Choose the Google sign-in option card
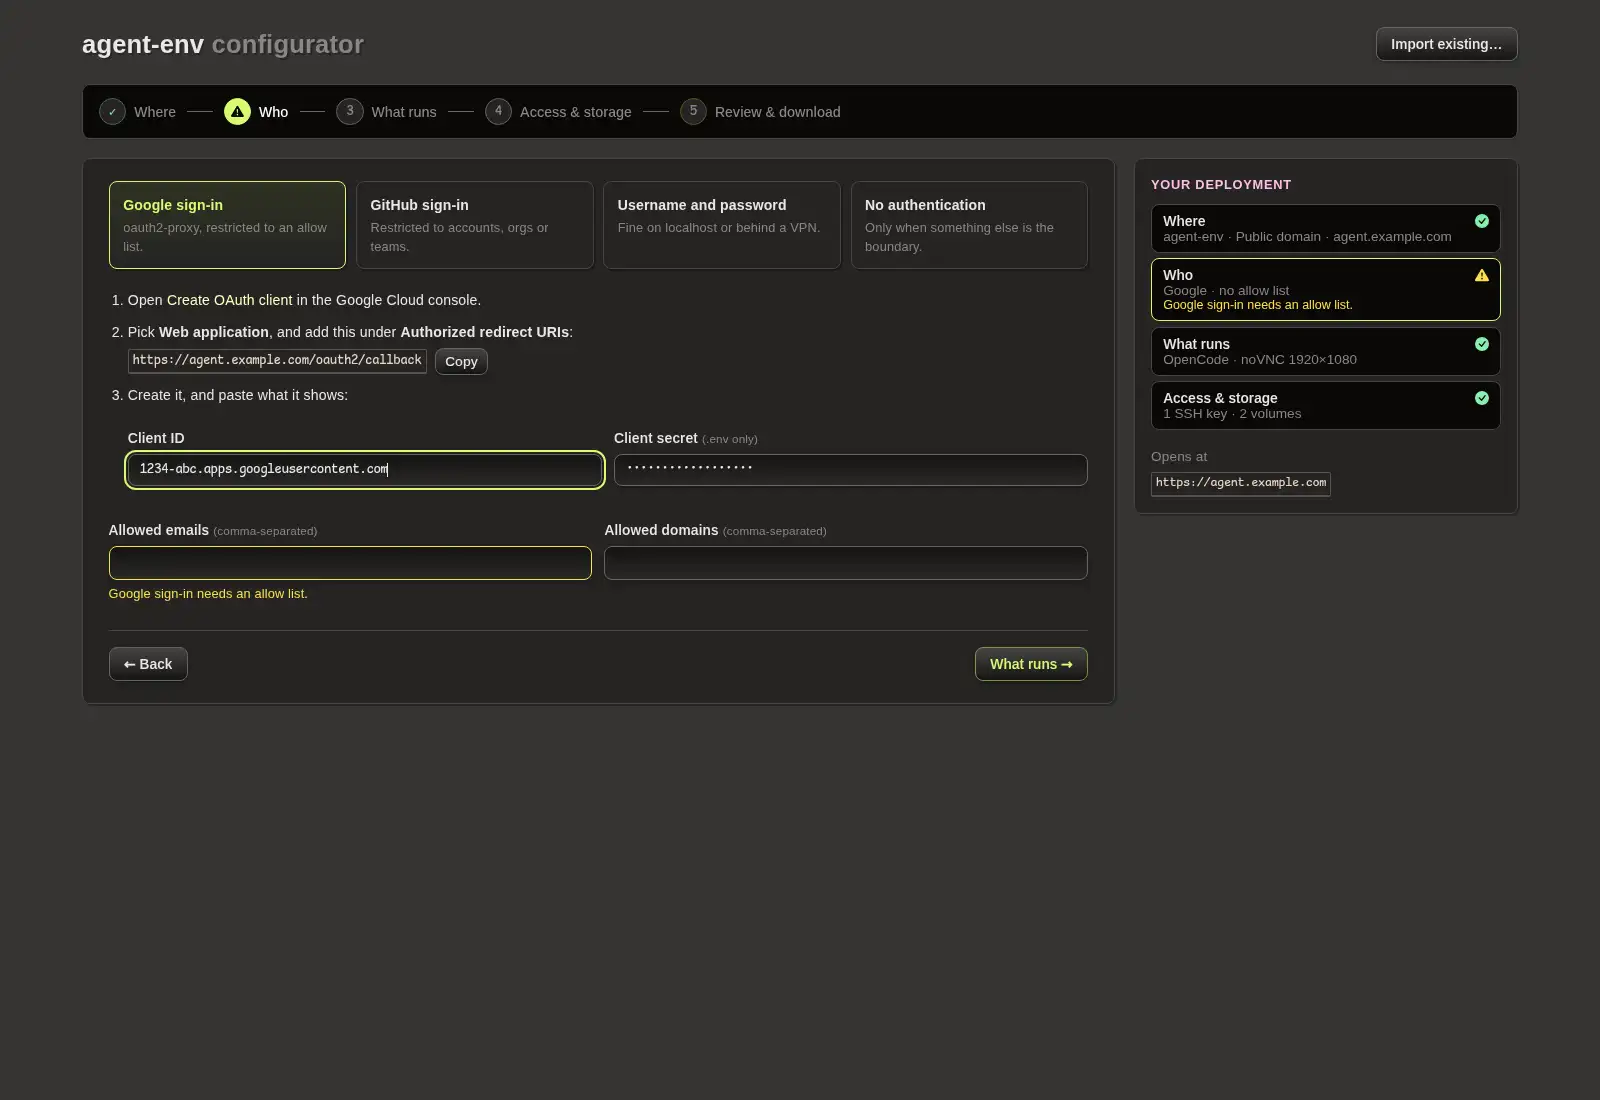This screenshot has height=1100, width=1600. click(x=227, y=225)
